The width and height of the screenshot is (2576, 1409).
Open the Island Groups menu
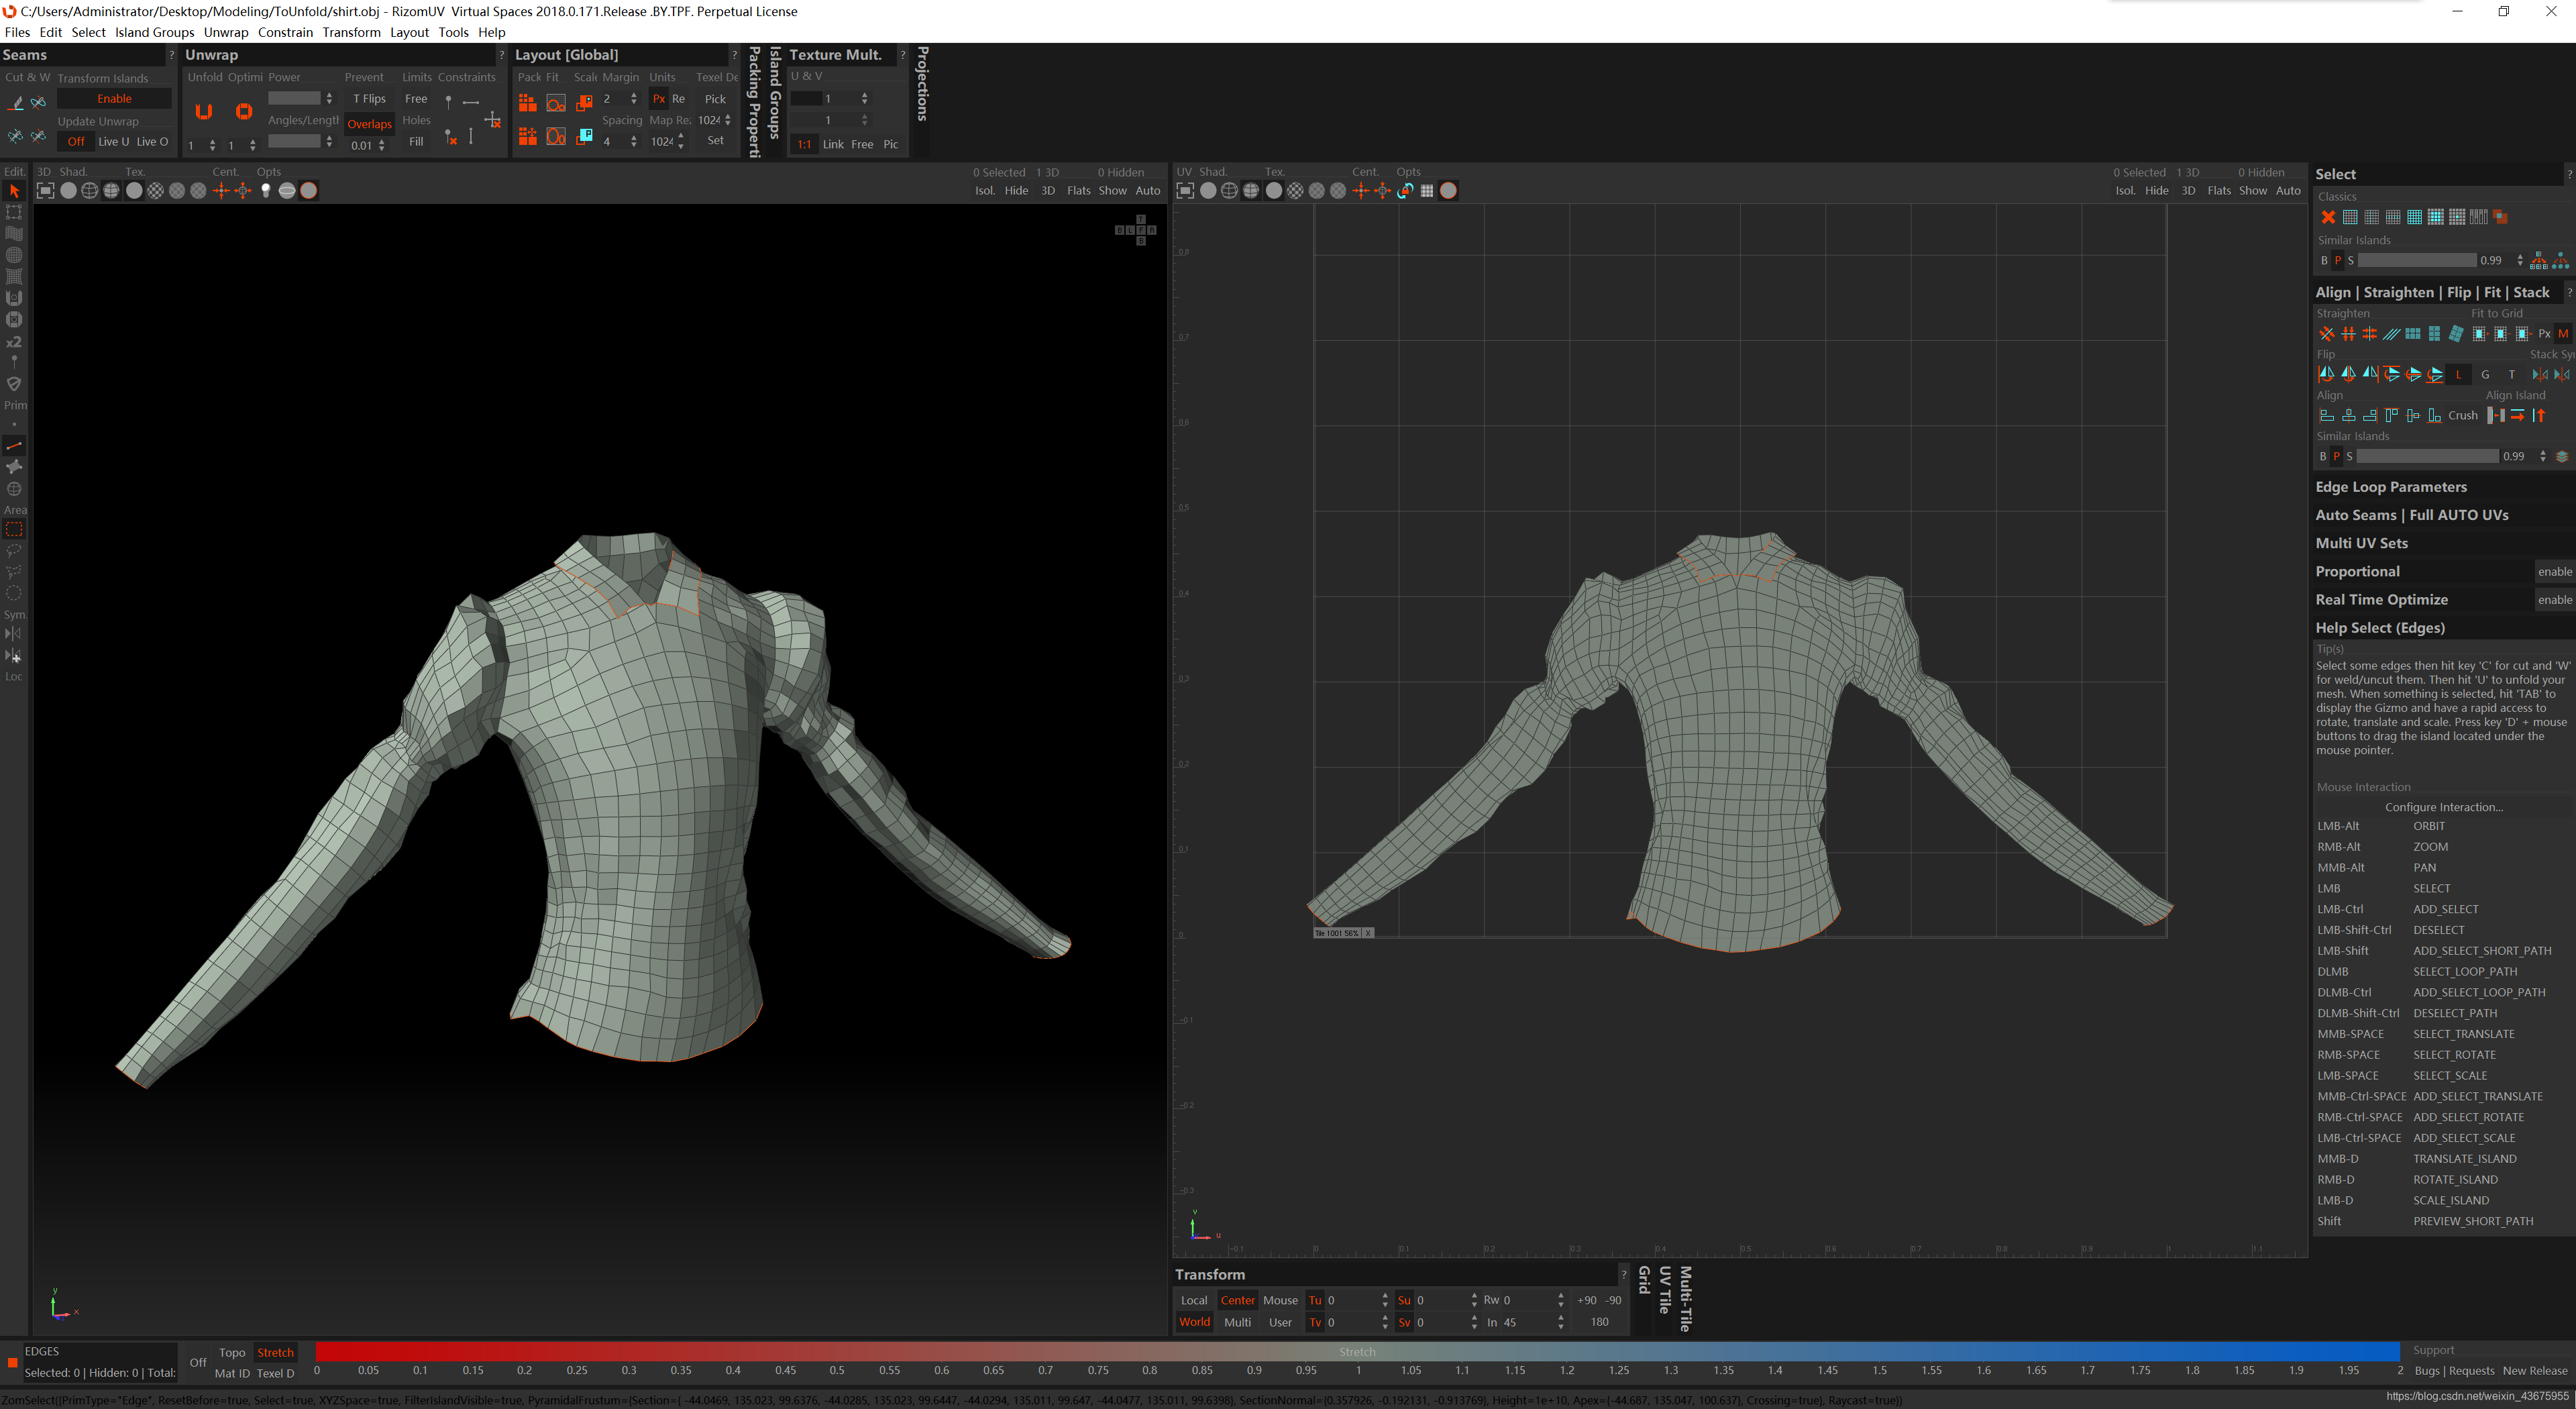[x=154, y=32]
